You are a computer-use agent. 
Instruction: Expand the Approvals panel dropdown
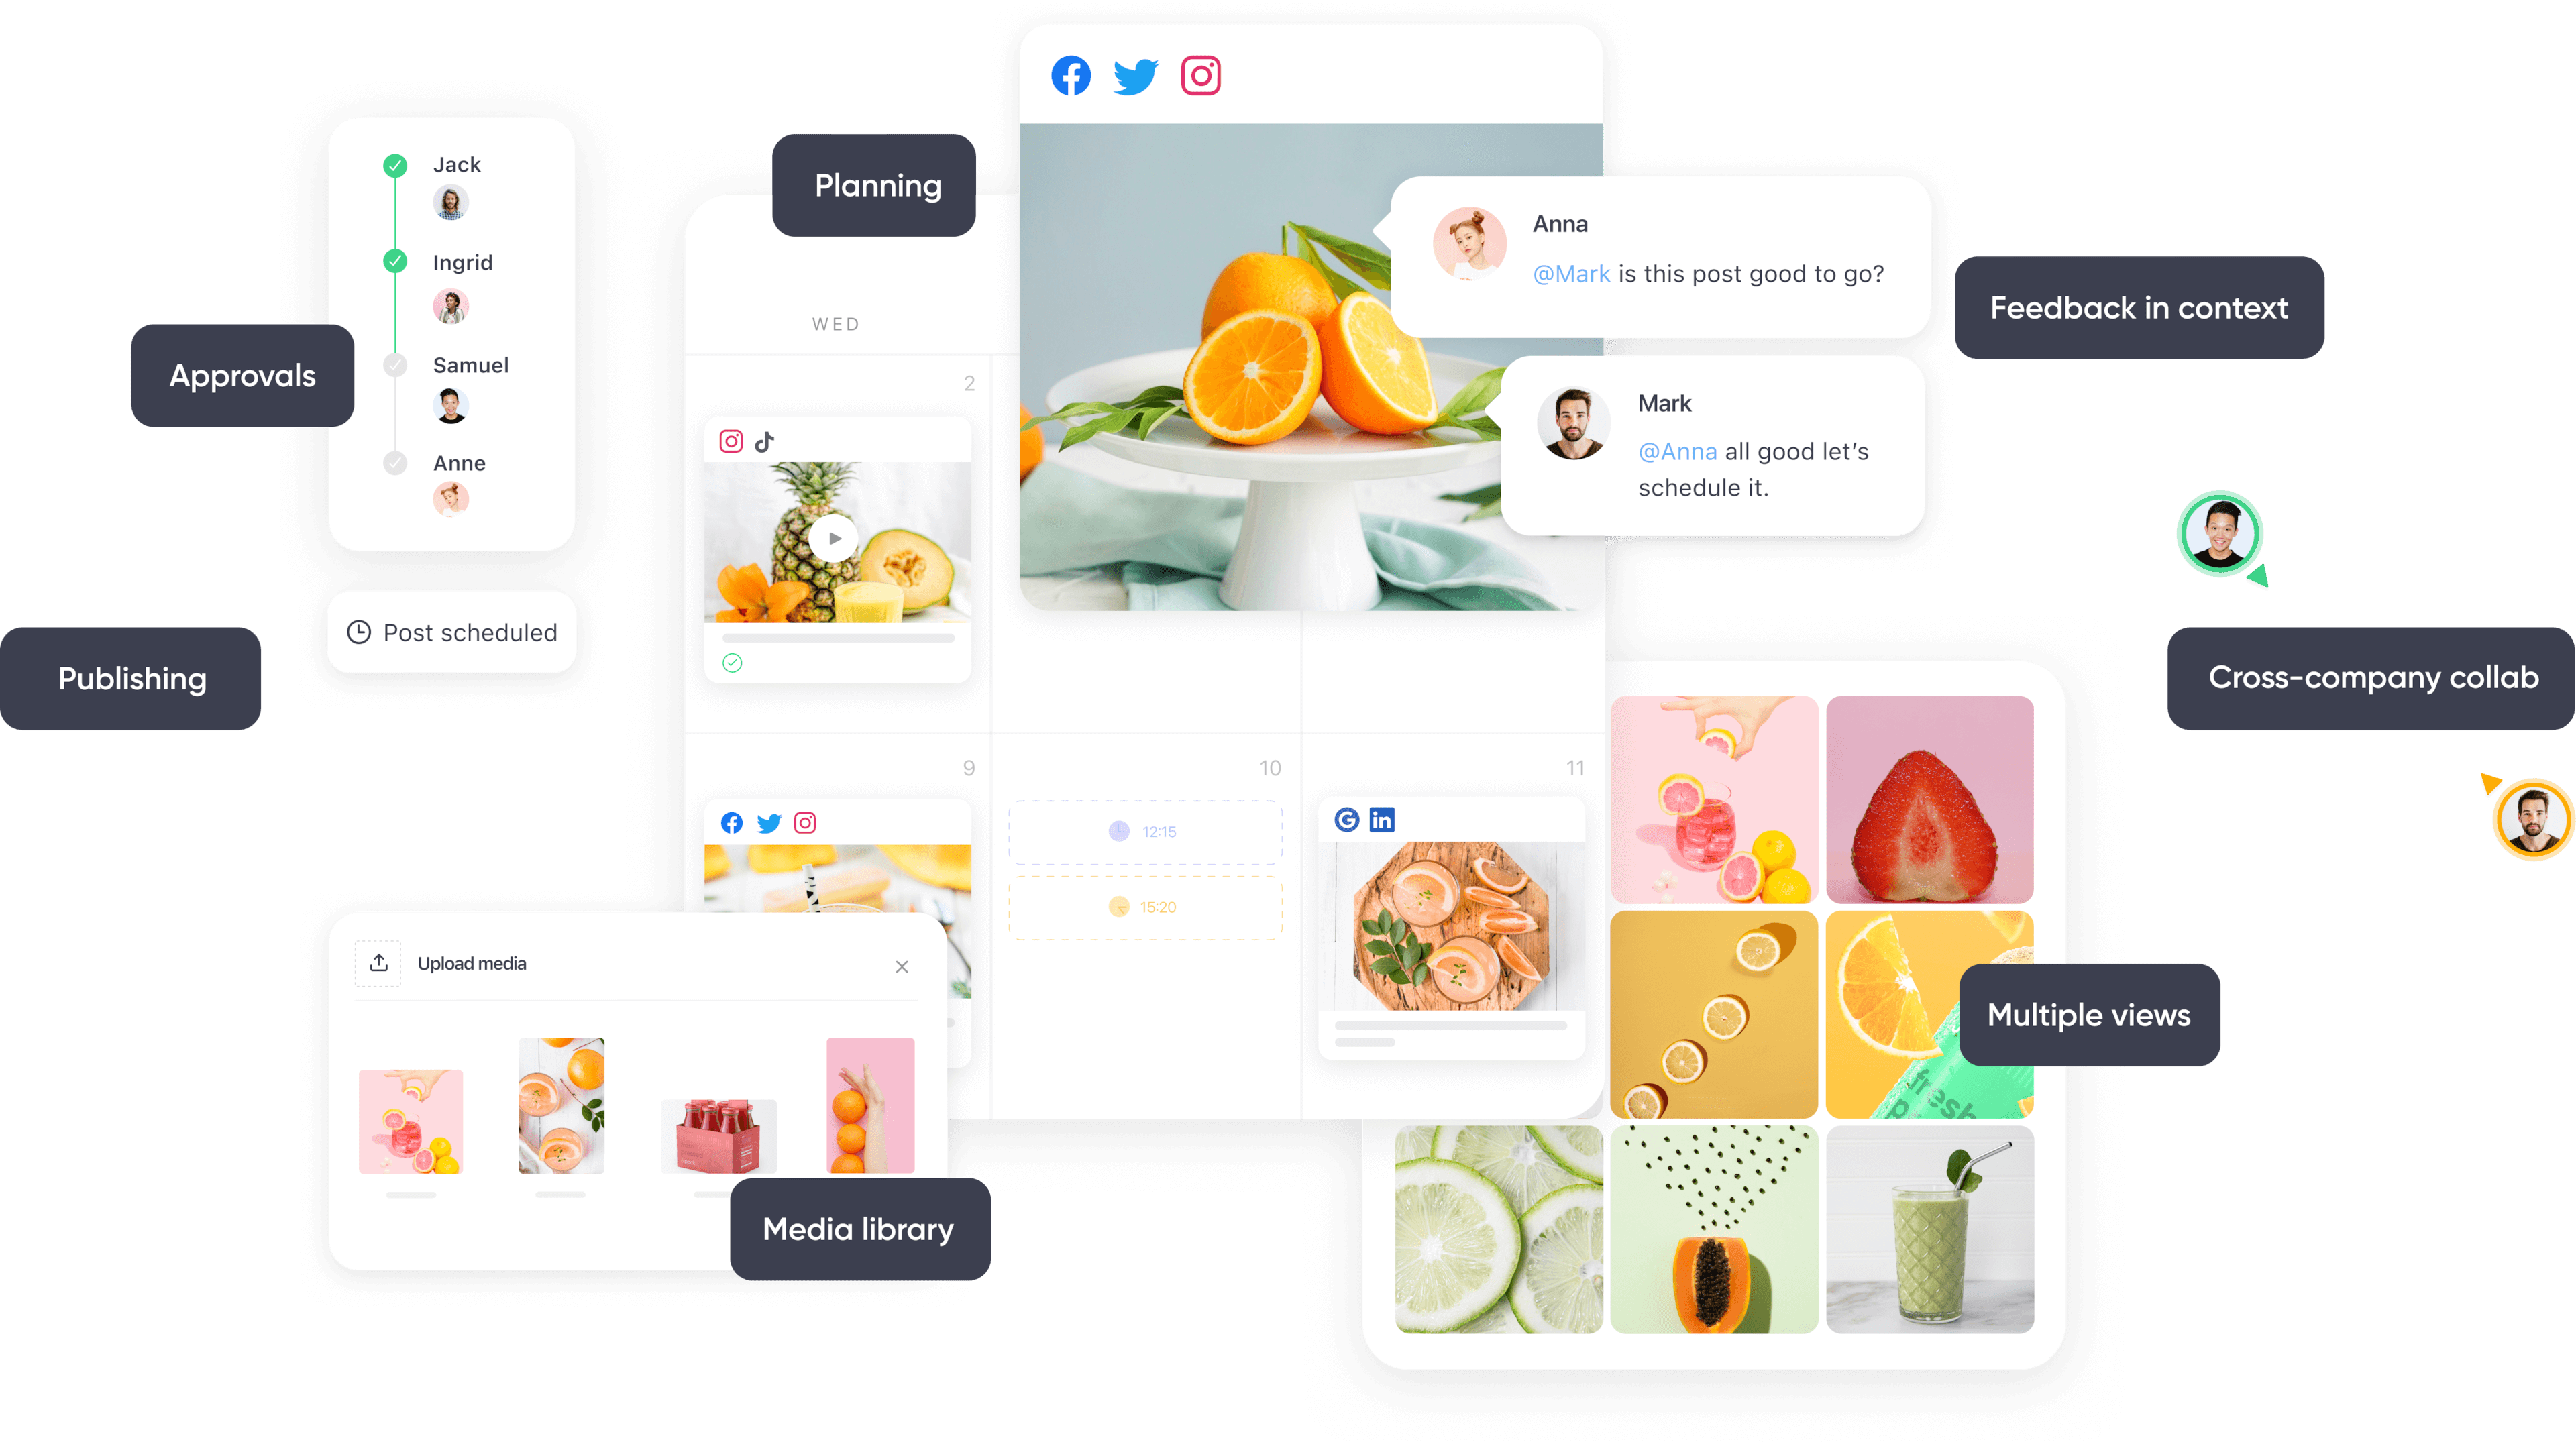pyautogui.click(x=242, y=374)
